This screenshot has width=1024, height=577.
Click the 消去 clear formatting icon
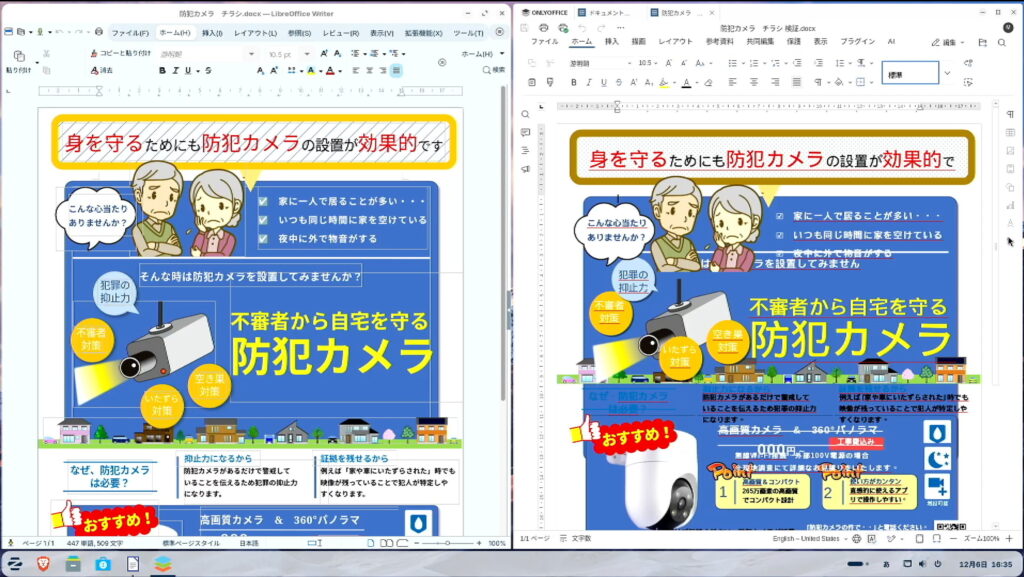[x=101, y=70]
